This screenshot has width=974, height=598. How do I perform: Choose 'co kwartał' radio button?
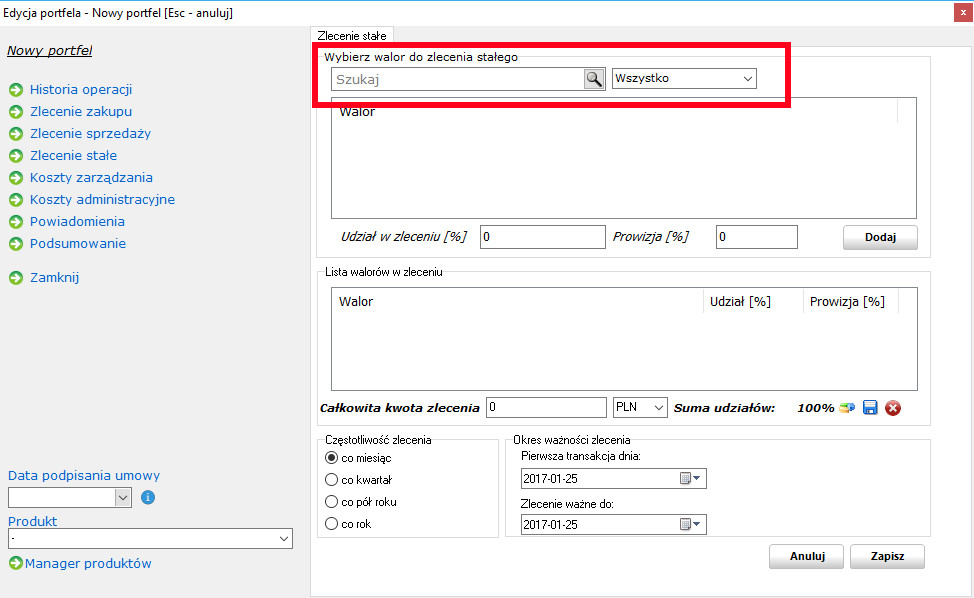coord(332,479)
